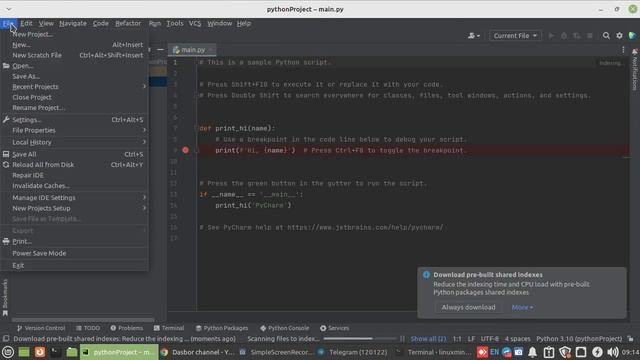Open the Linux Mint start menu icon
640x360 pixels.
(8, 352)
